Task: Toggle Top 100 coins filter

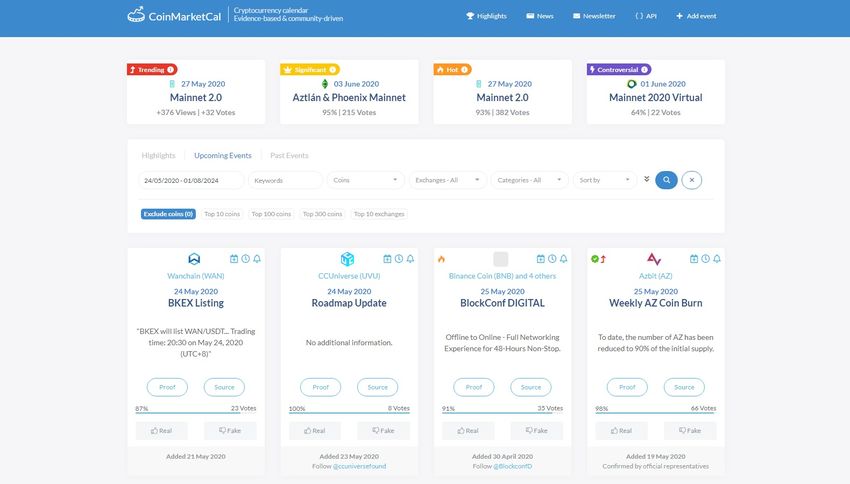Action: pos(271,214)
